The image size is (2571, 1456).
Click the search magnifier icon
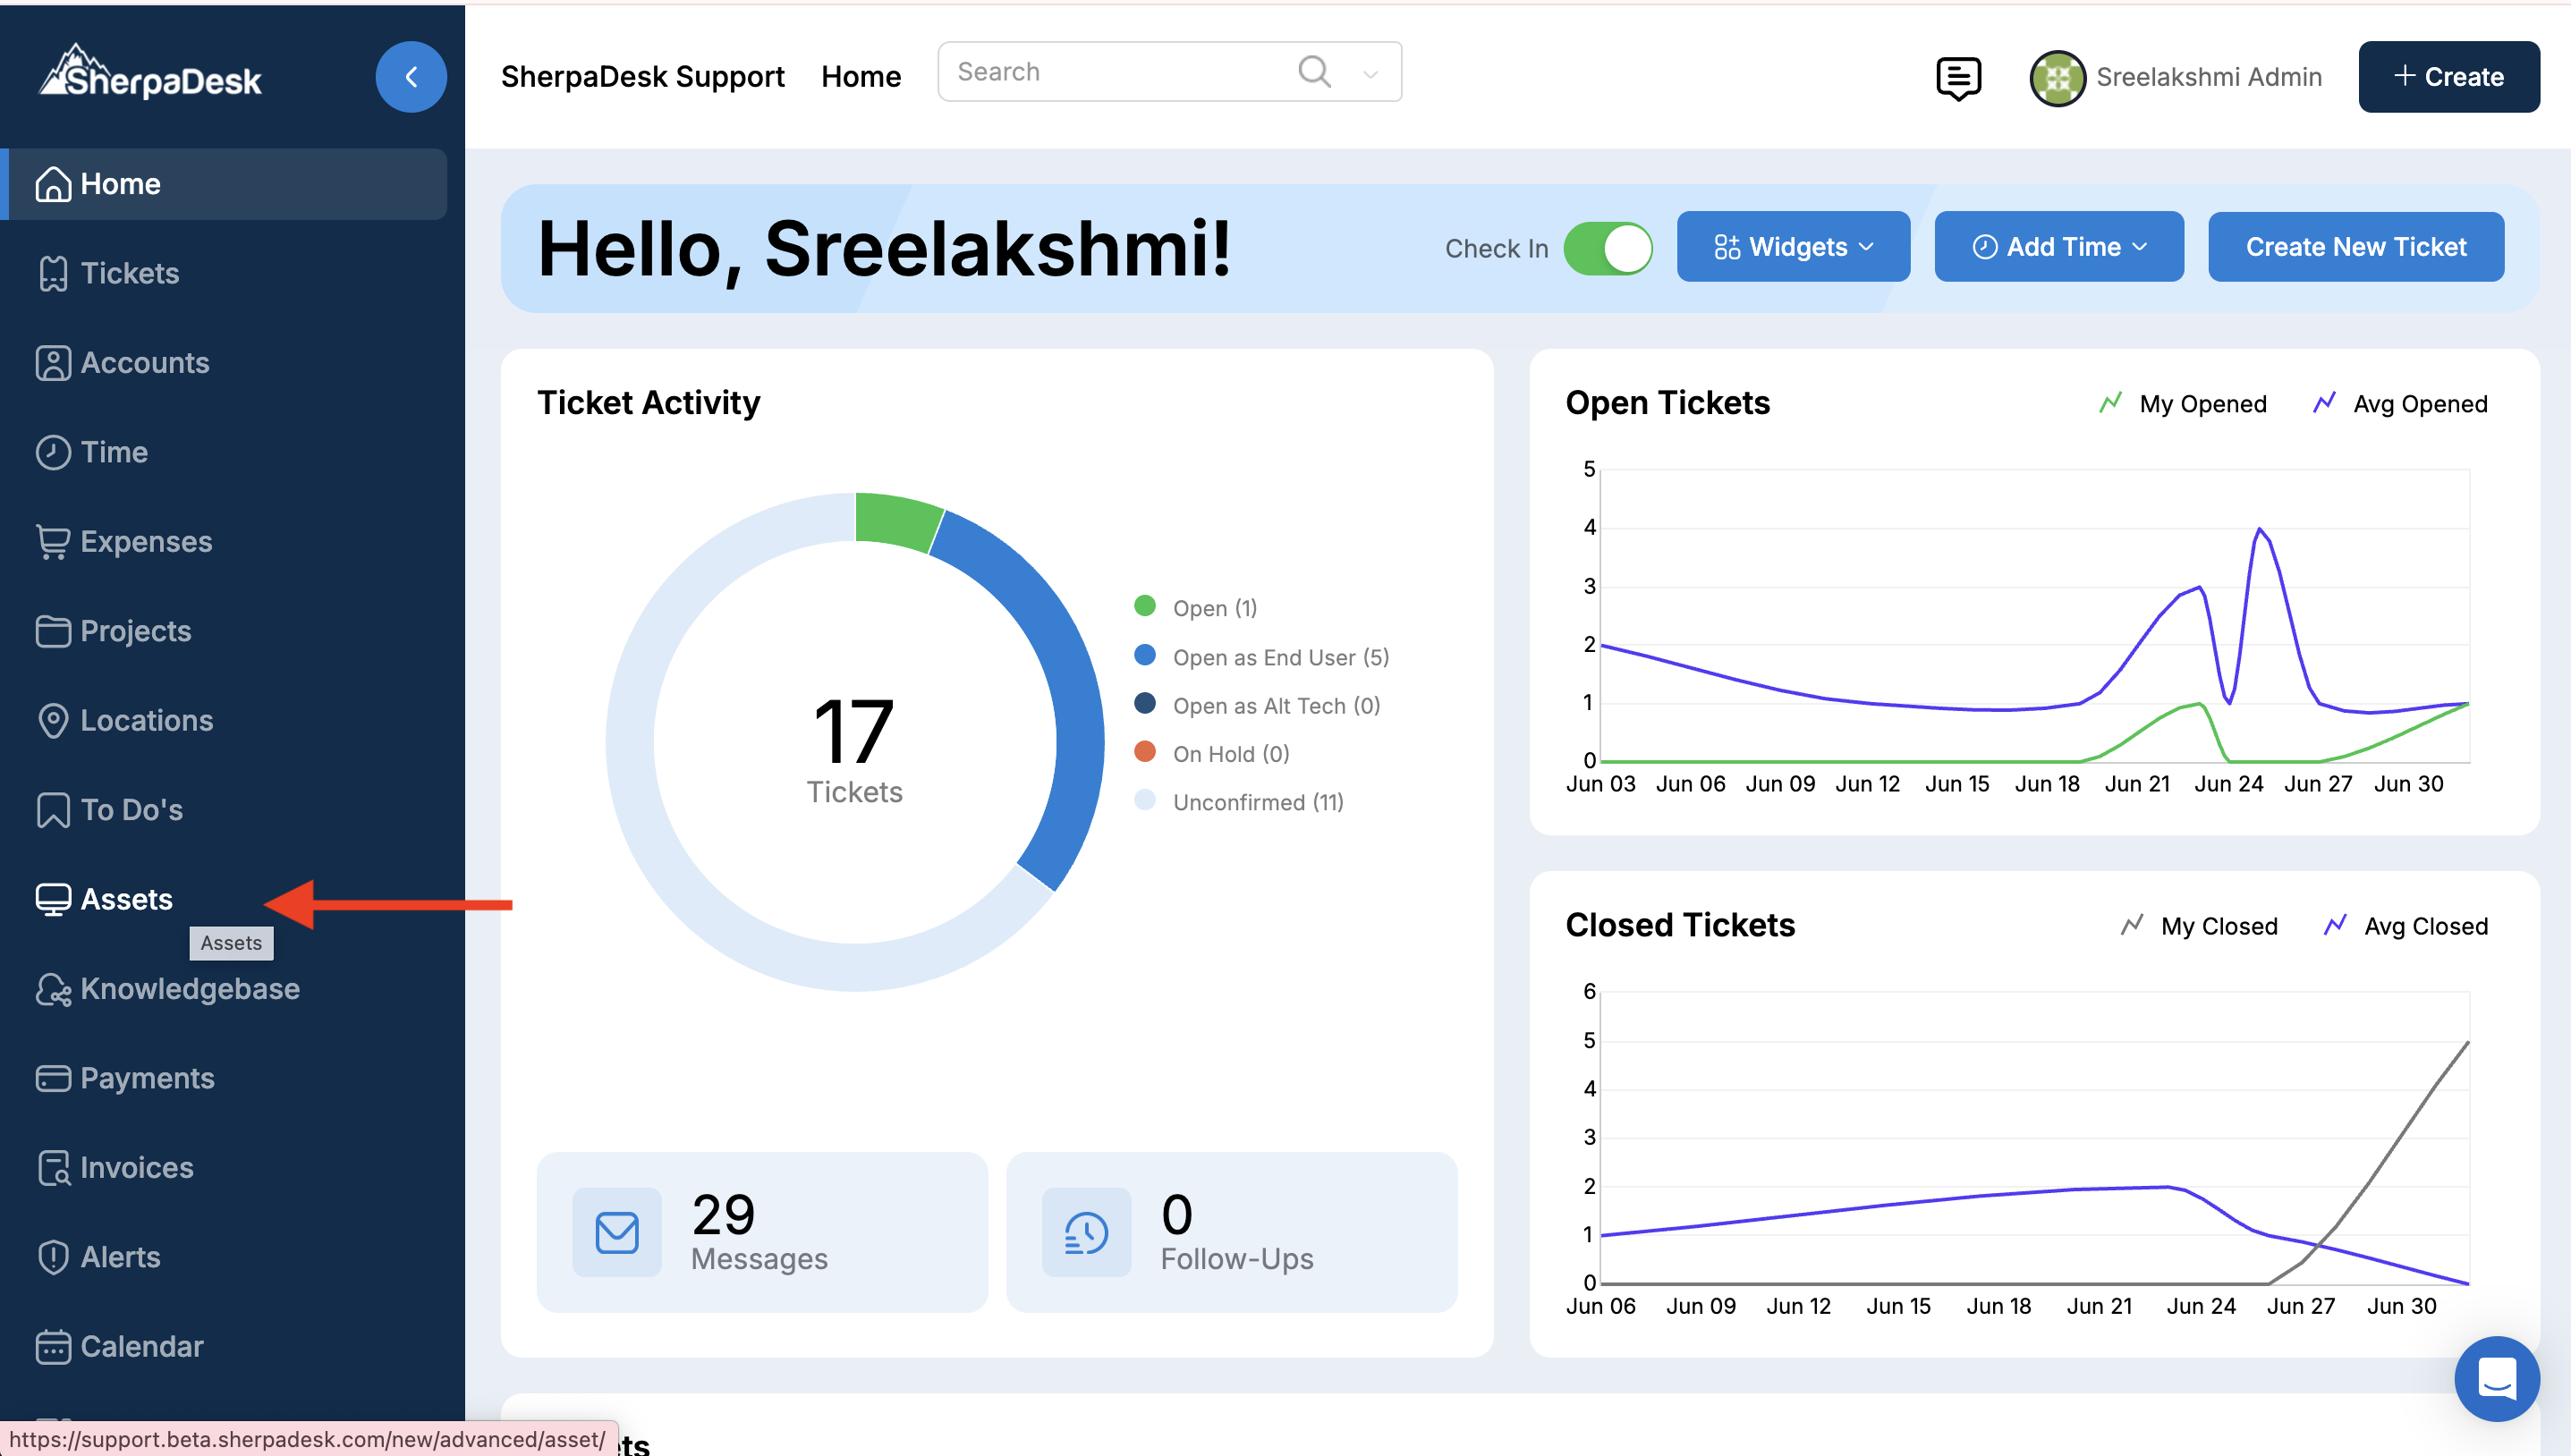tap(1313, 72)
